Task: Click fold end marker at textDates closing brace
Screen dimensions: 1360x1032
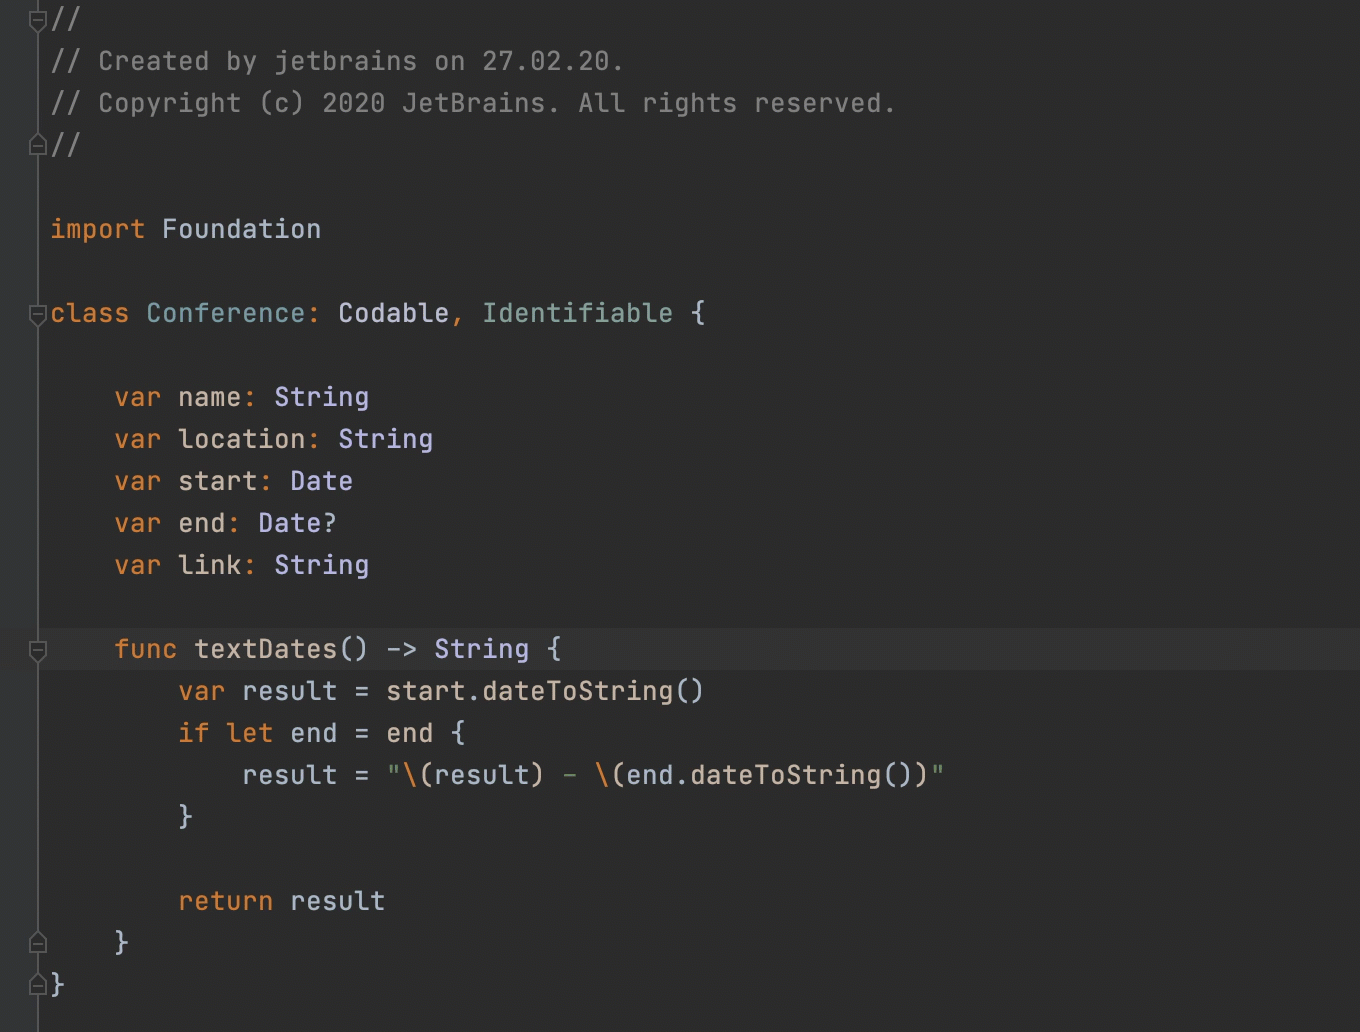Action: coord(38,943)
